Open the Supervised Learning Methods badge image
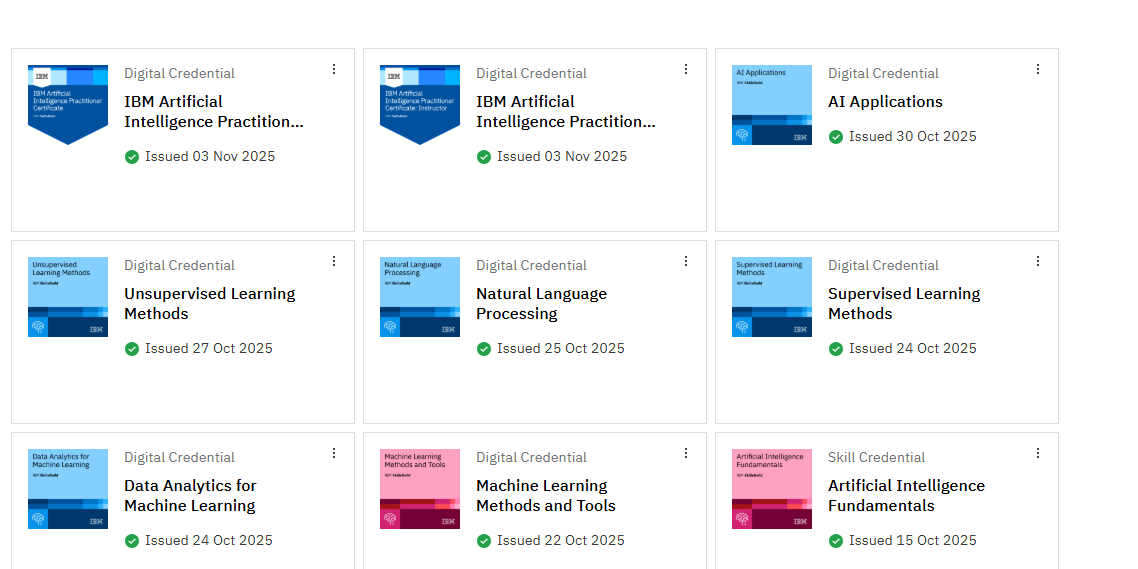This screenshot has height=569, width=1138. (771, 297)
